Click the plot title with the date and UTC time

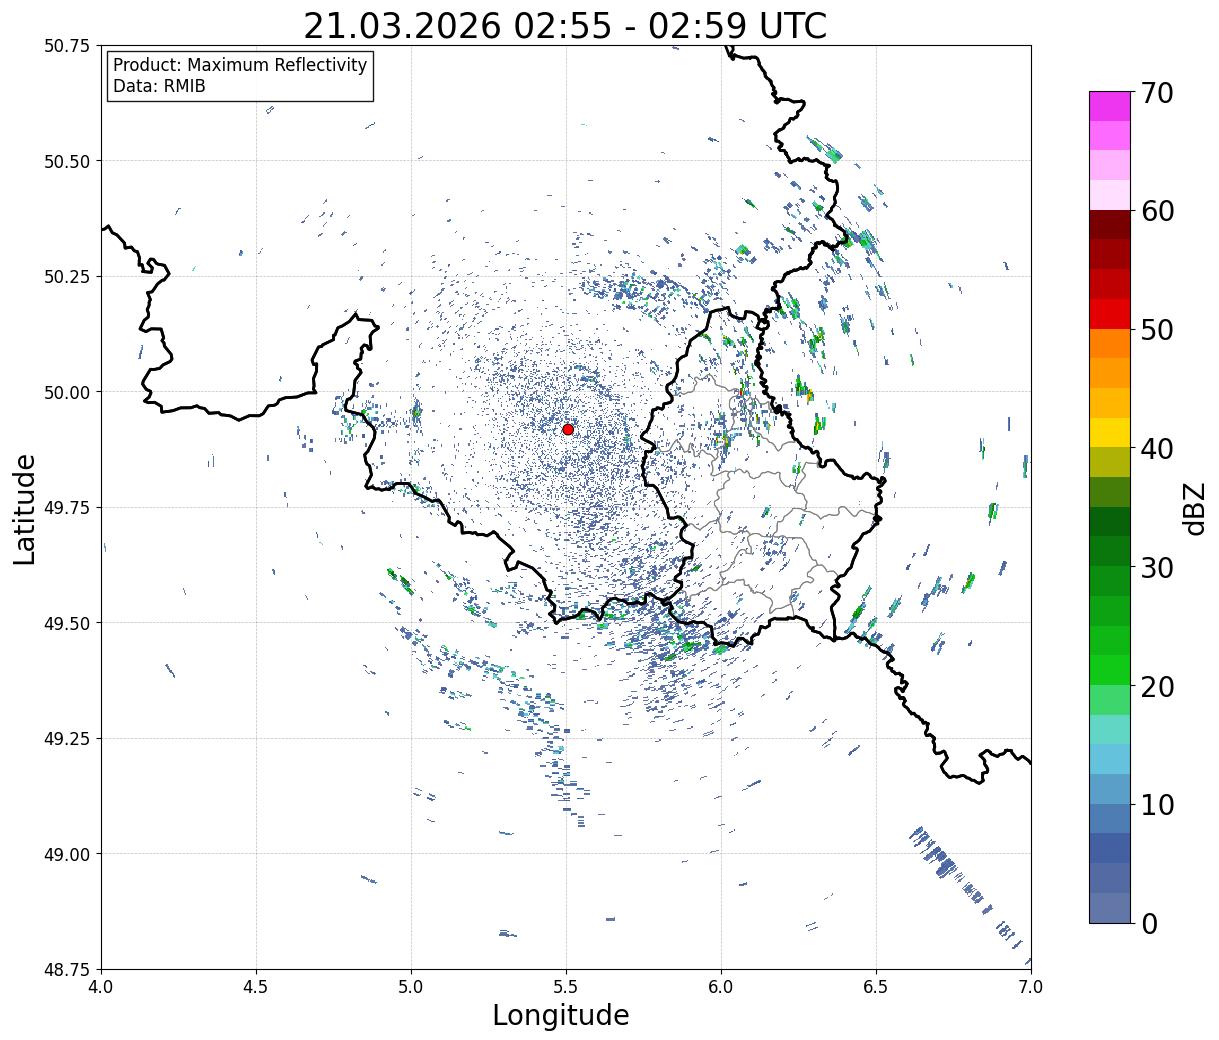point(565,25)
